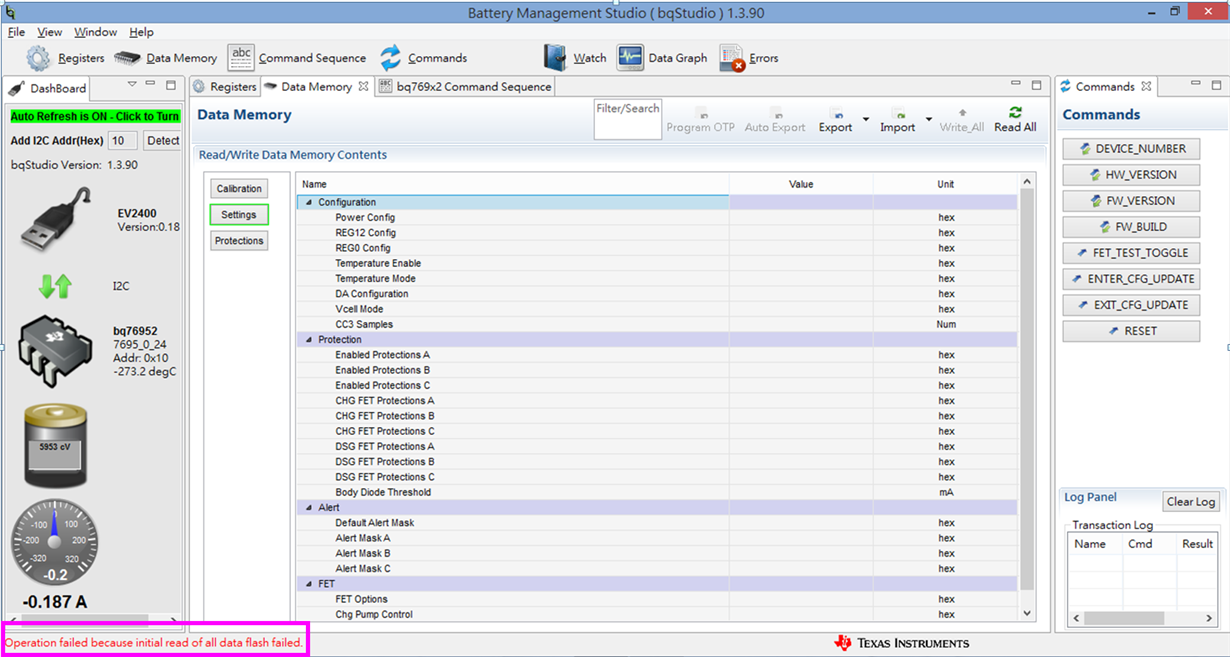Viewport: 1230px width, 657px height.
Task: Select the Calibration category button
Action: point(239,188)
